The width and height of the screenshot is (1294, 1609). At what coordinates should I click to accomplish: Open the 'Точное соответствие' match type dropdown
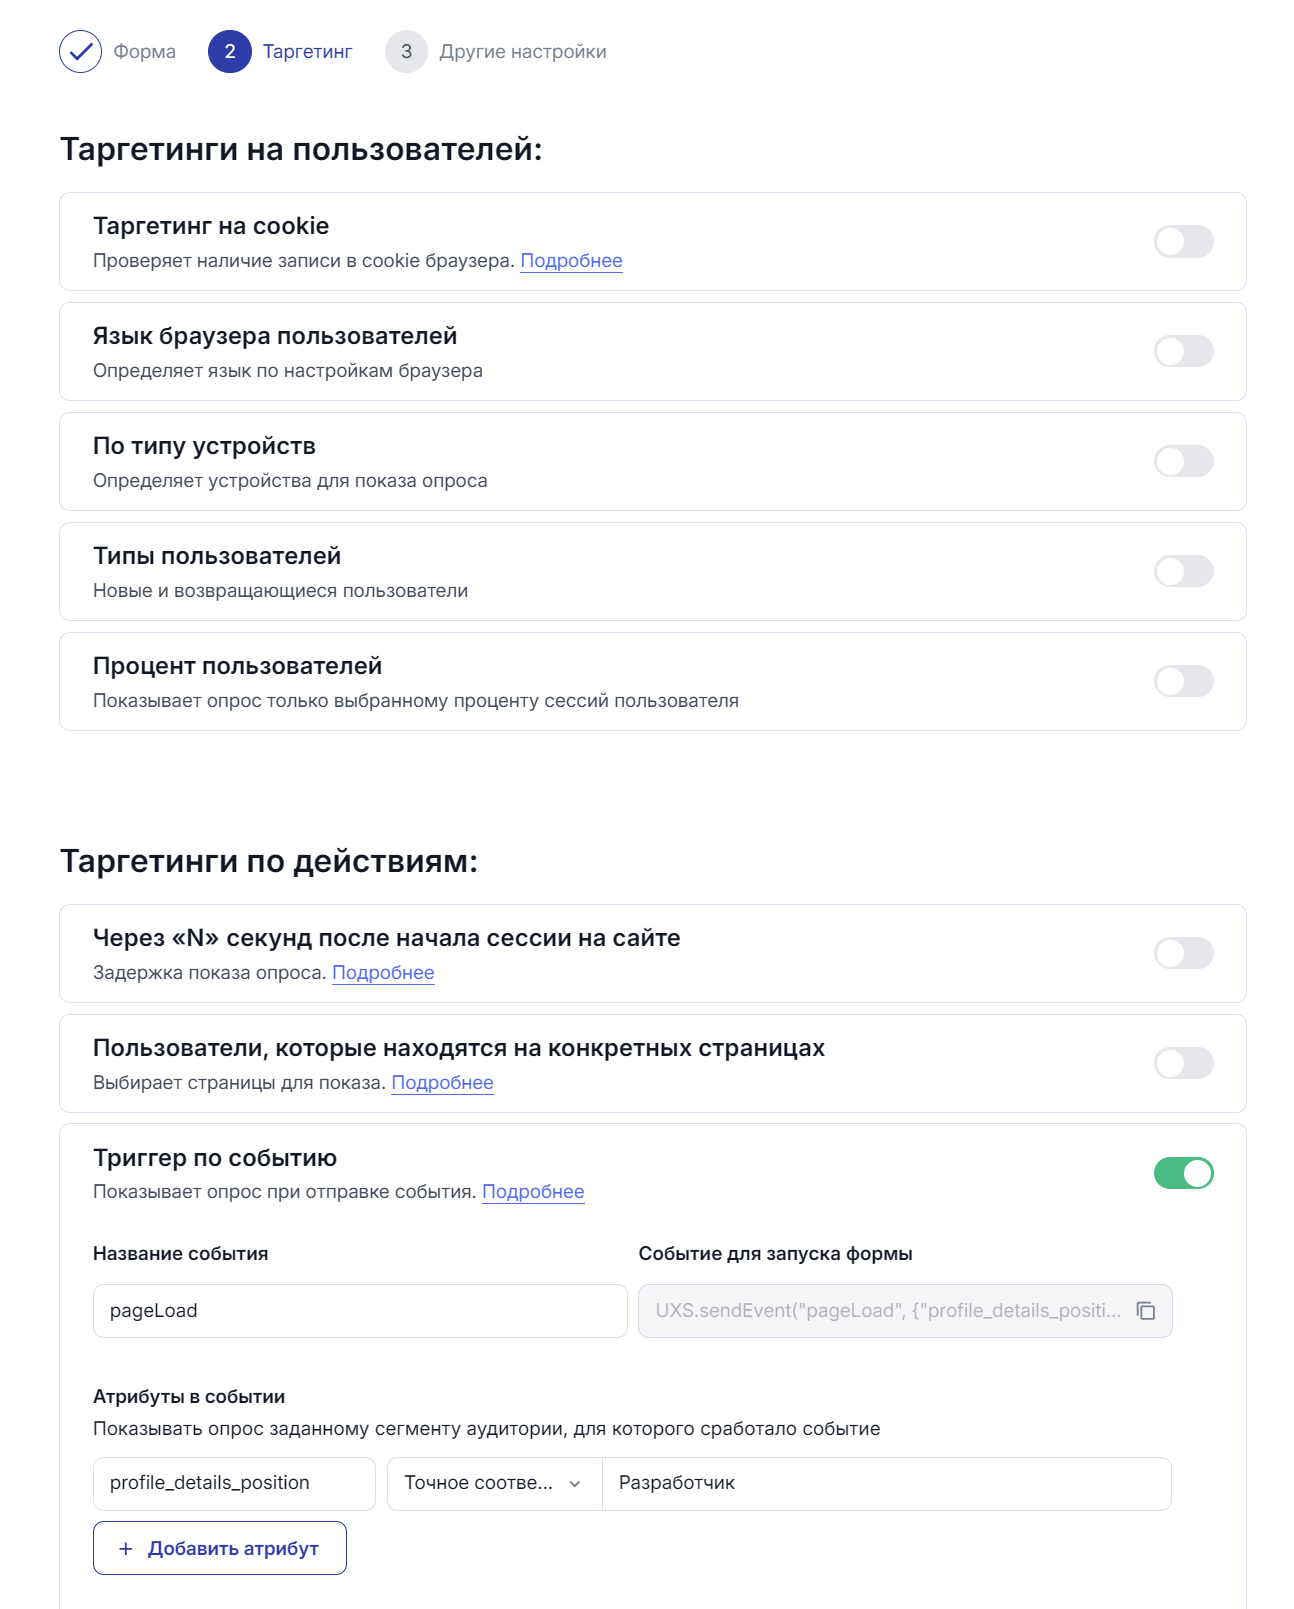[x=494, y=1484]
